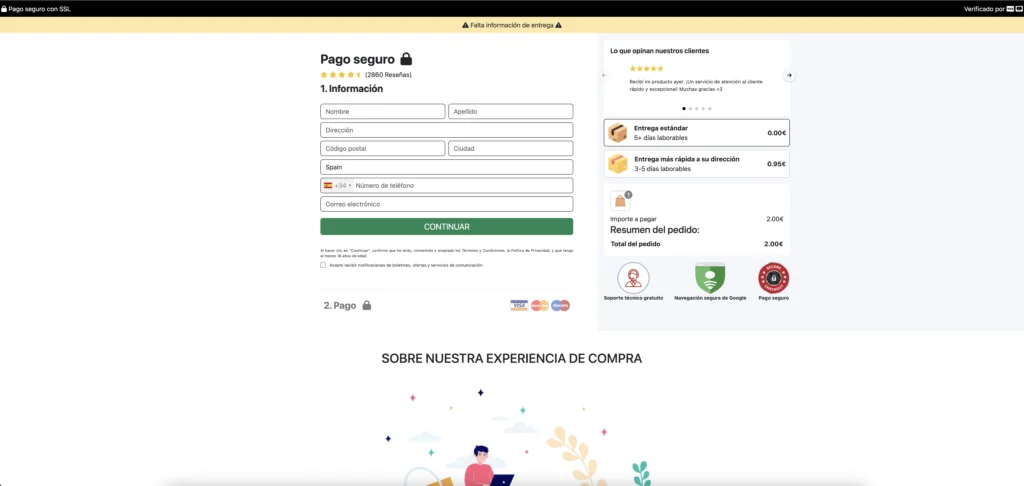
Task: Click 'Lo que opinan nuestros clientes' heading
Action: (x=660, y=50)
